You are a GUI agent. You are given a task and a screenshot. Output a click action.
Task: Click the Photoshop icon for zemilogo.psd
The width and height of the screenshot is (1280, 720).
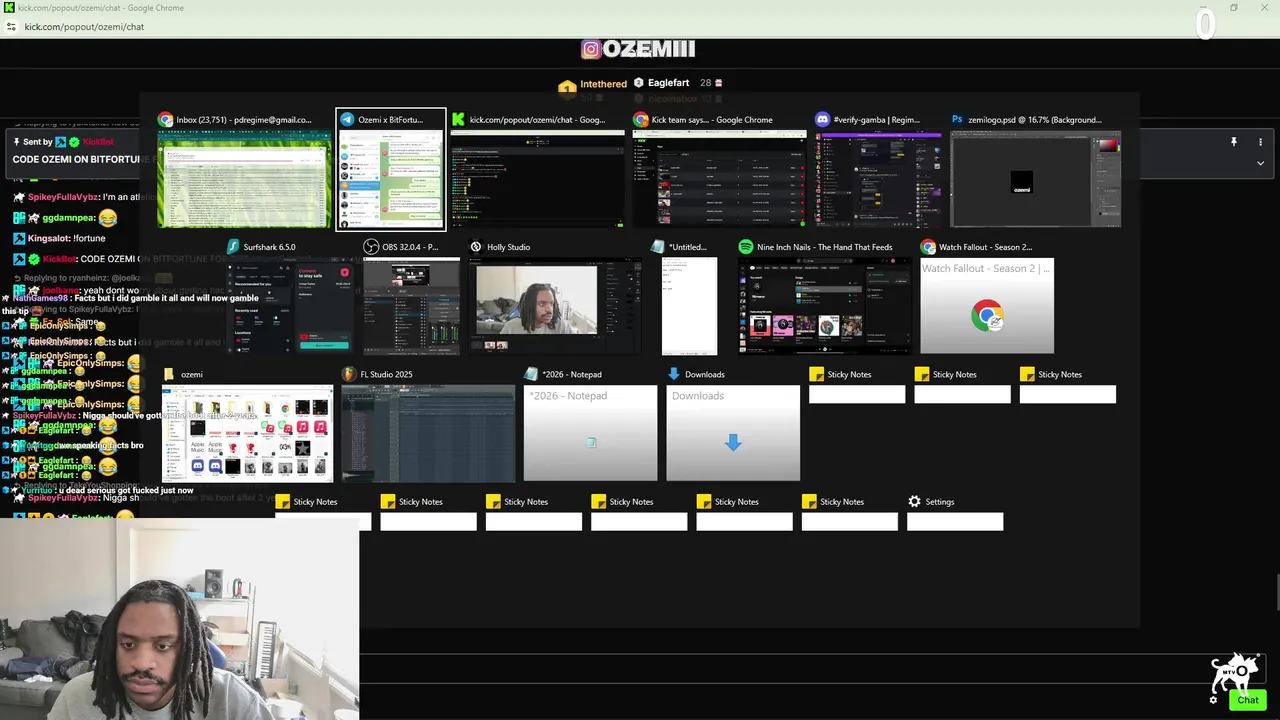click(x=957, y=119)
